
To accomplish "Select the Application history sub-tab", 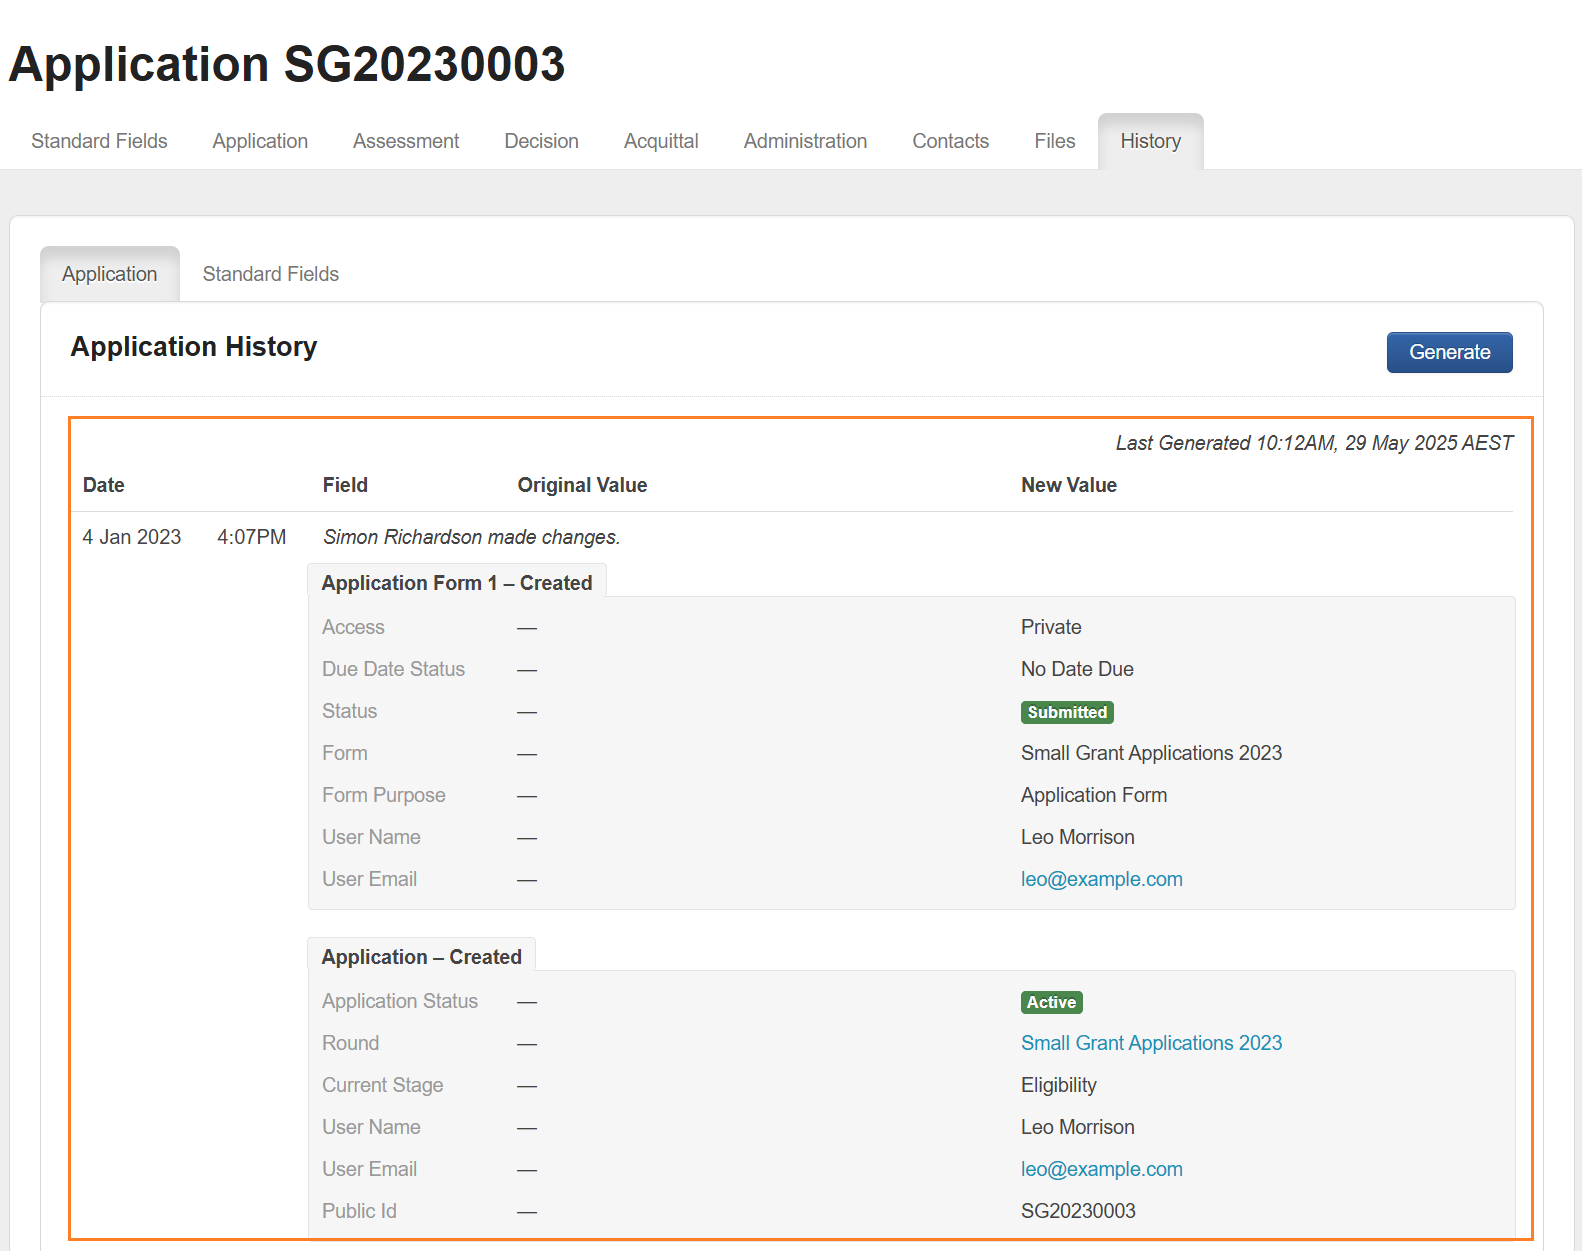I will click(x=110, y=274).
